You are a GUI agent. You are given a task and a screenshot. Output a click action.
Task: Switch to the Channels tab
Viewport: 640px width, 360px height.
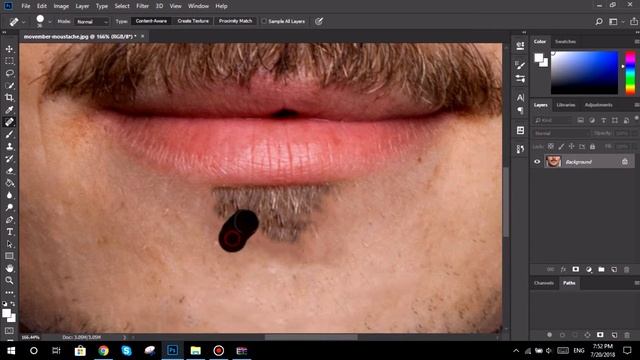pyautogui.click(x=544, y=283)
